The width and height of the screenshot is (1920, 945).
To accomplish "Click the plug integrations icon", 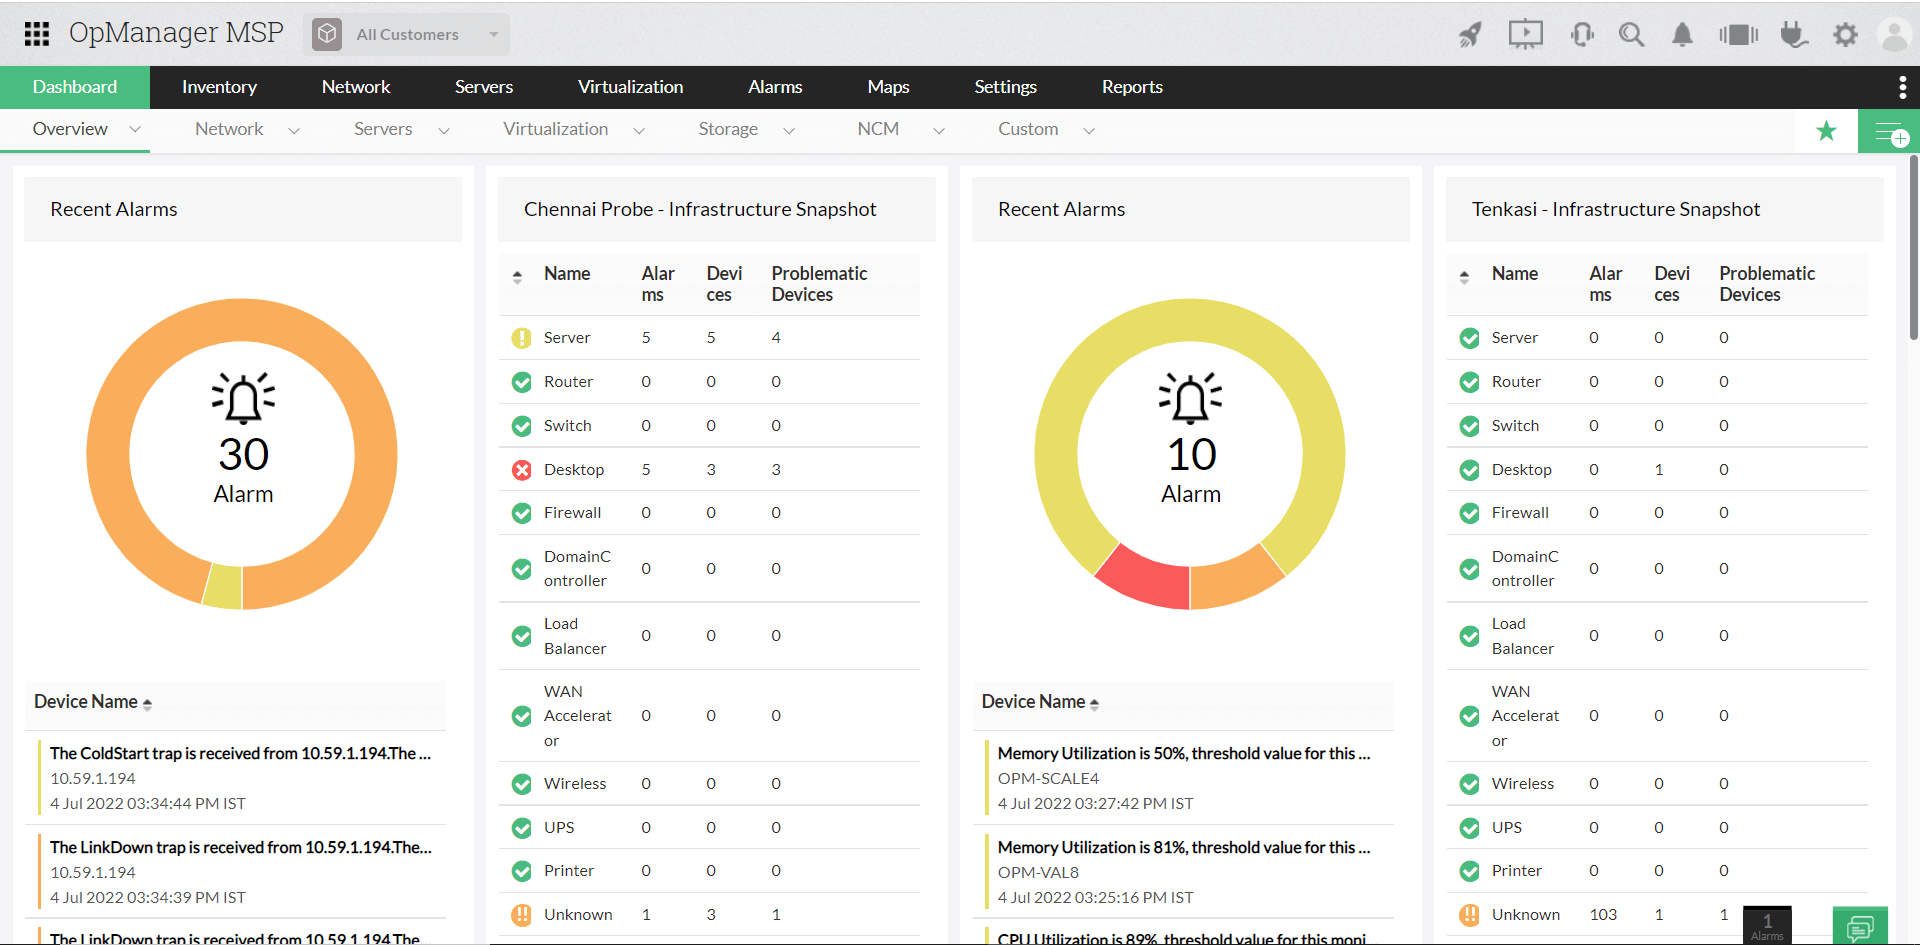I will (x=1794, y=35).
